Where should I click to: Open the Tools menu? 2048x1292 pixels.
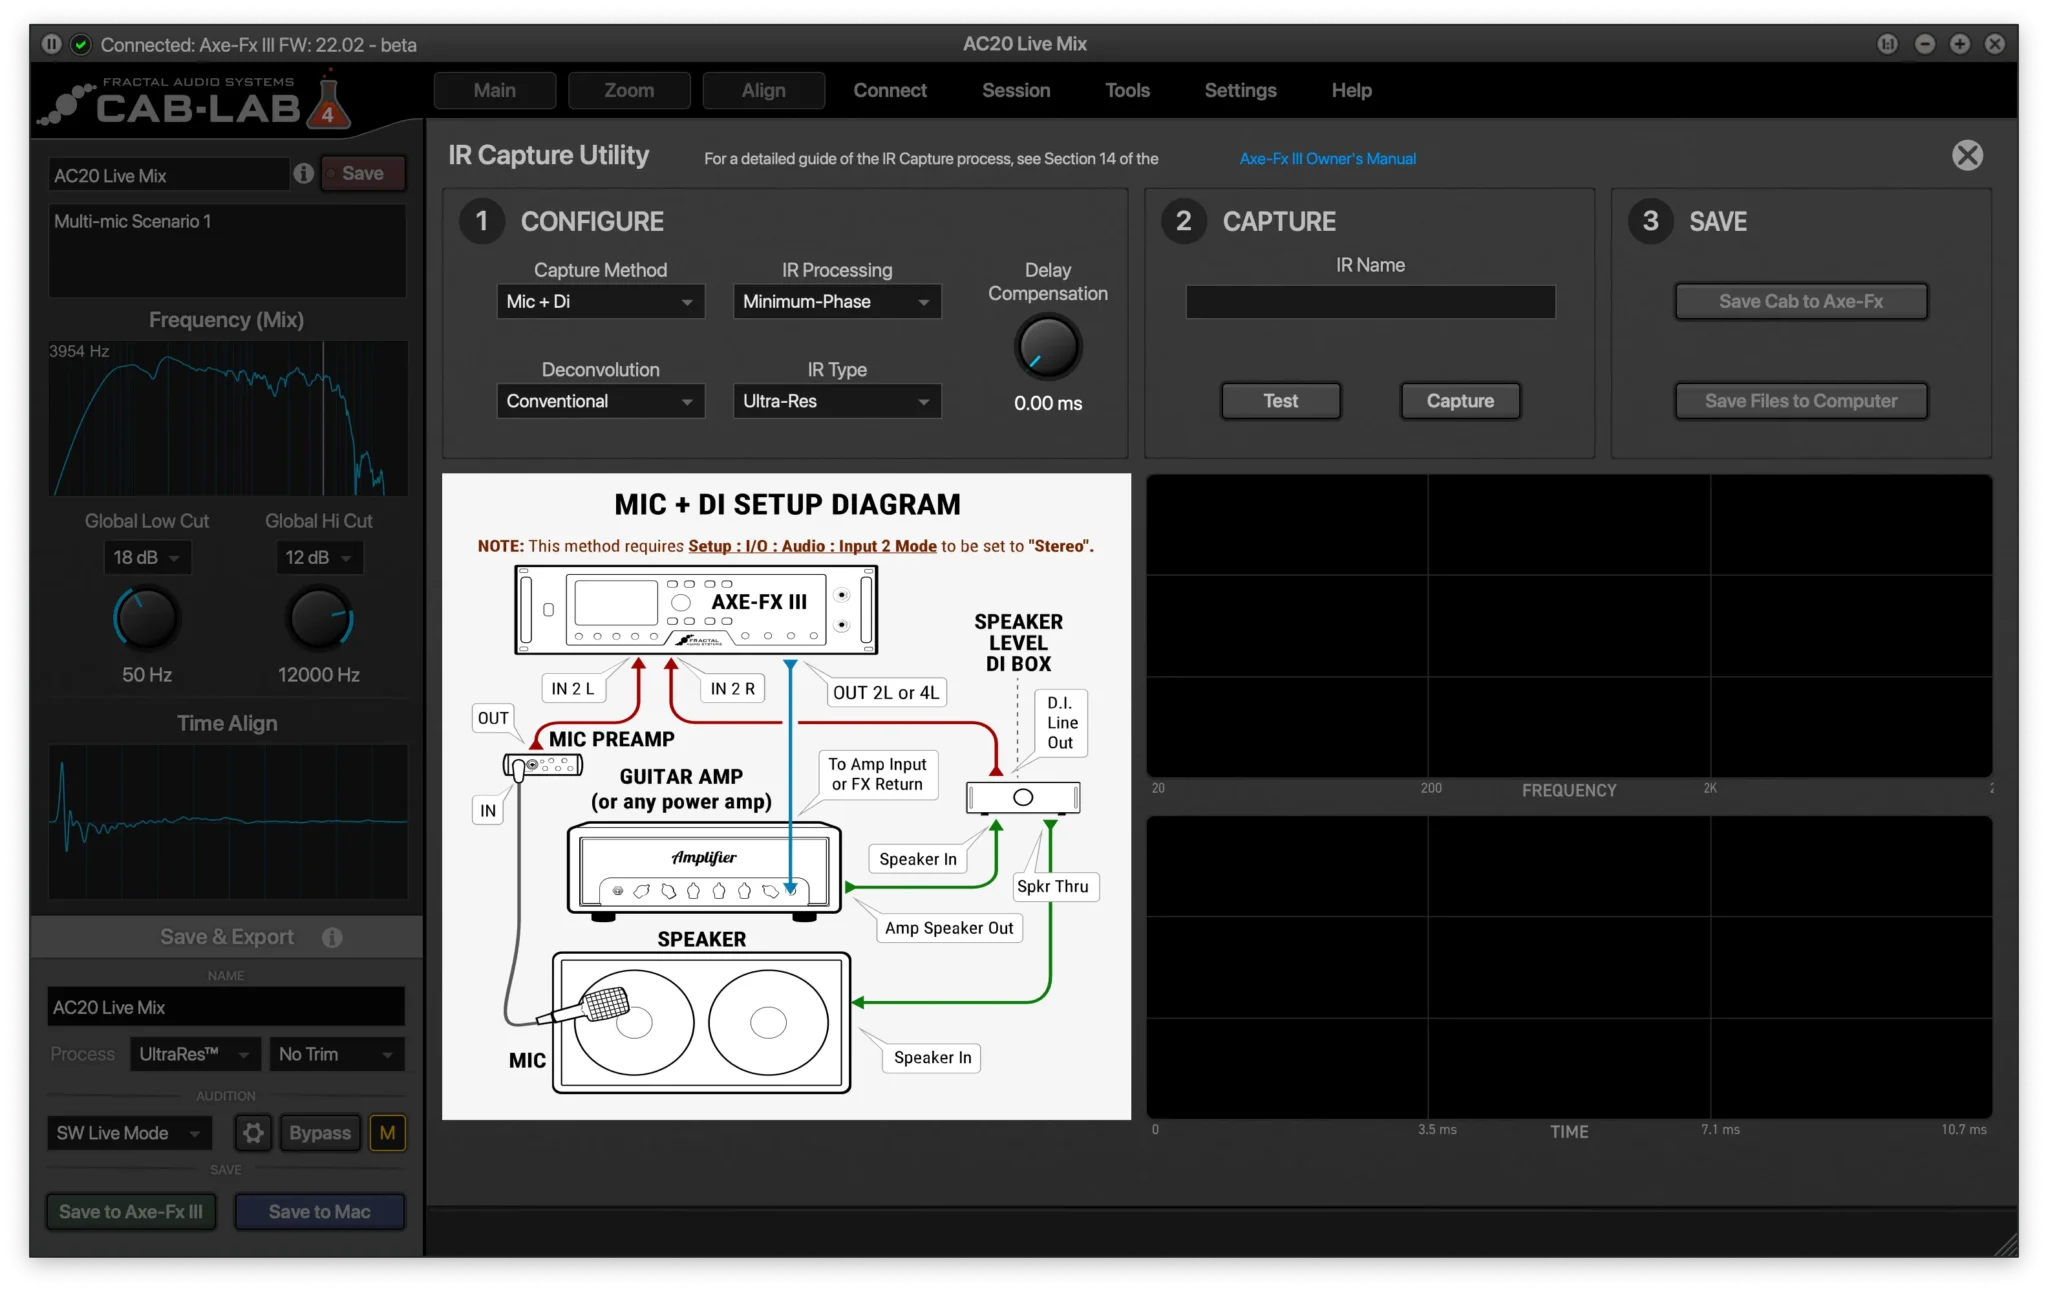(x=1127, y=90)
